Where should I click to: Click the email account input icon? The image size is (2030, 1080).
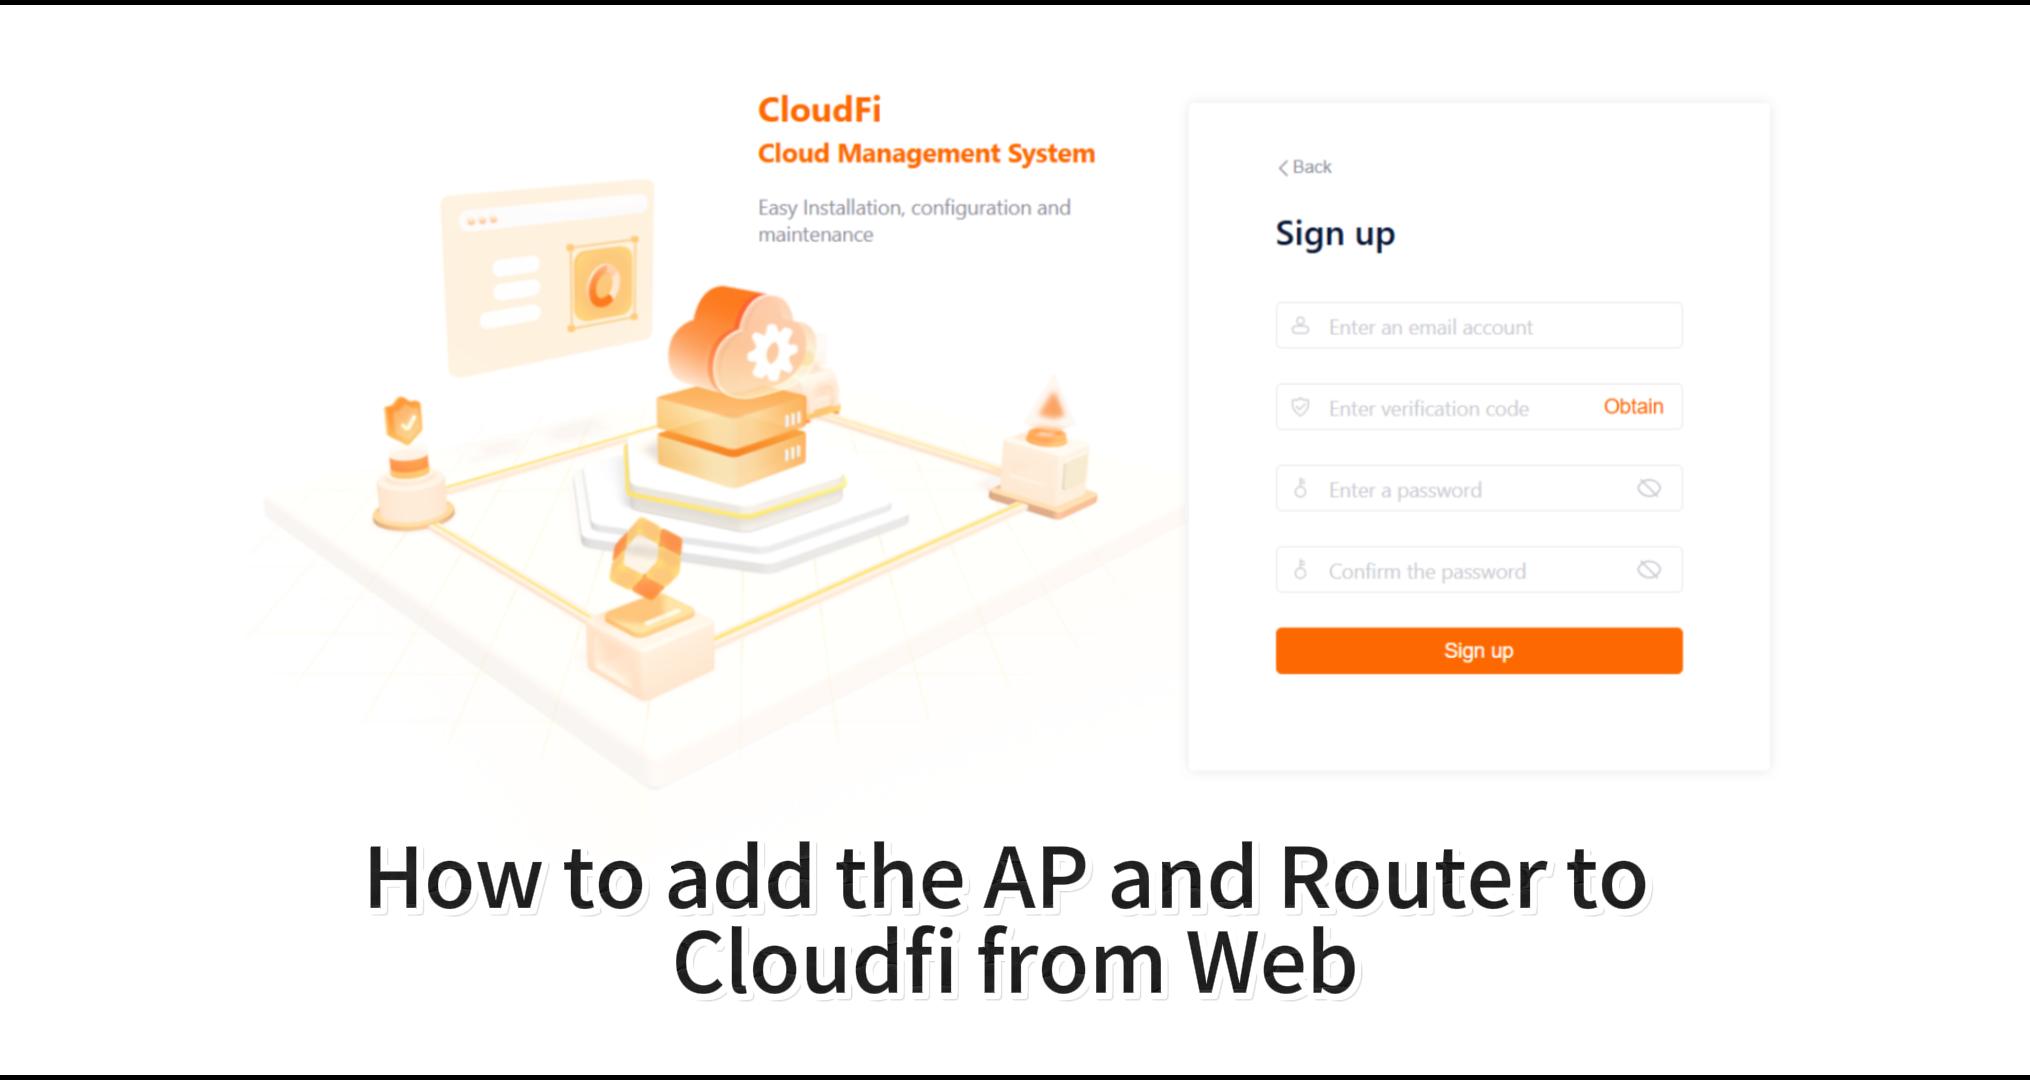pyautogui.click(x=1300, y=326)
